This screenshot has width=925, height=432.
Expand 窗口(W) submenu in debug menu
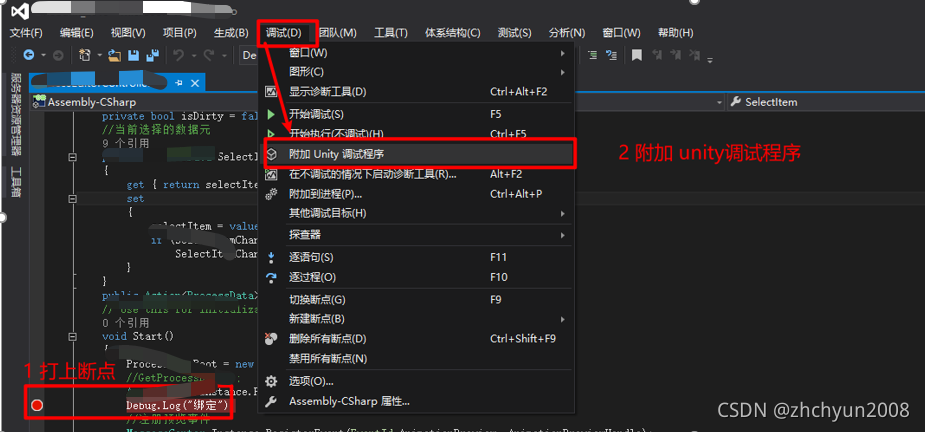pyautogui.click(x=418, y=54)
